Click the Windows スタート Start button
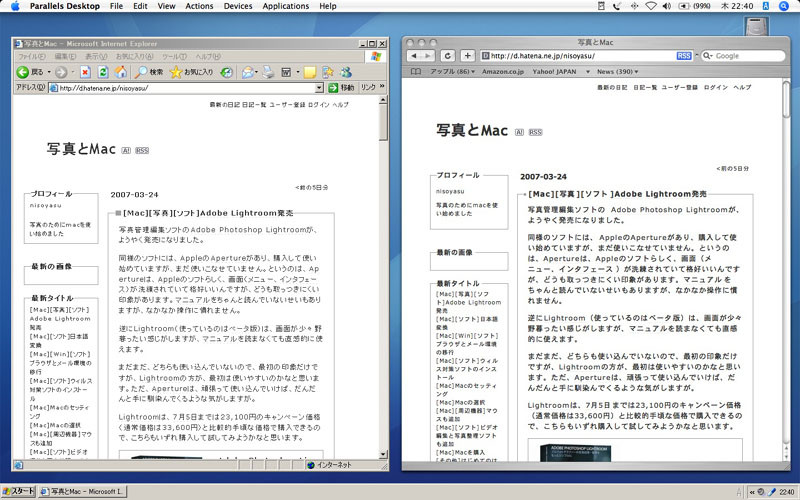The image size is (800, 500). point(18,492)
